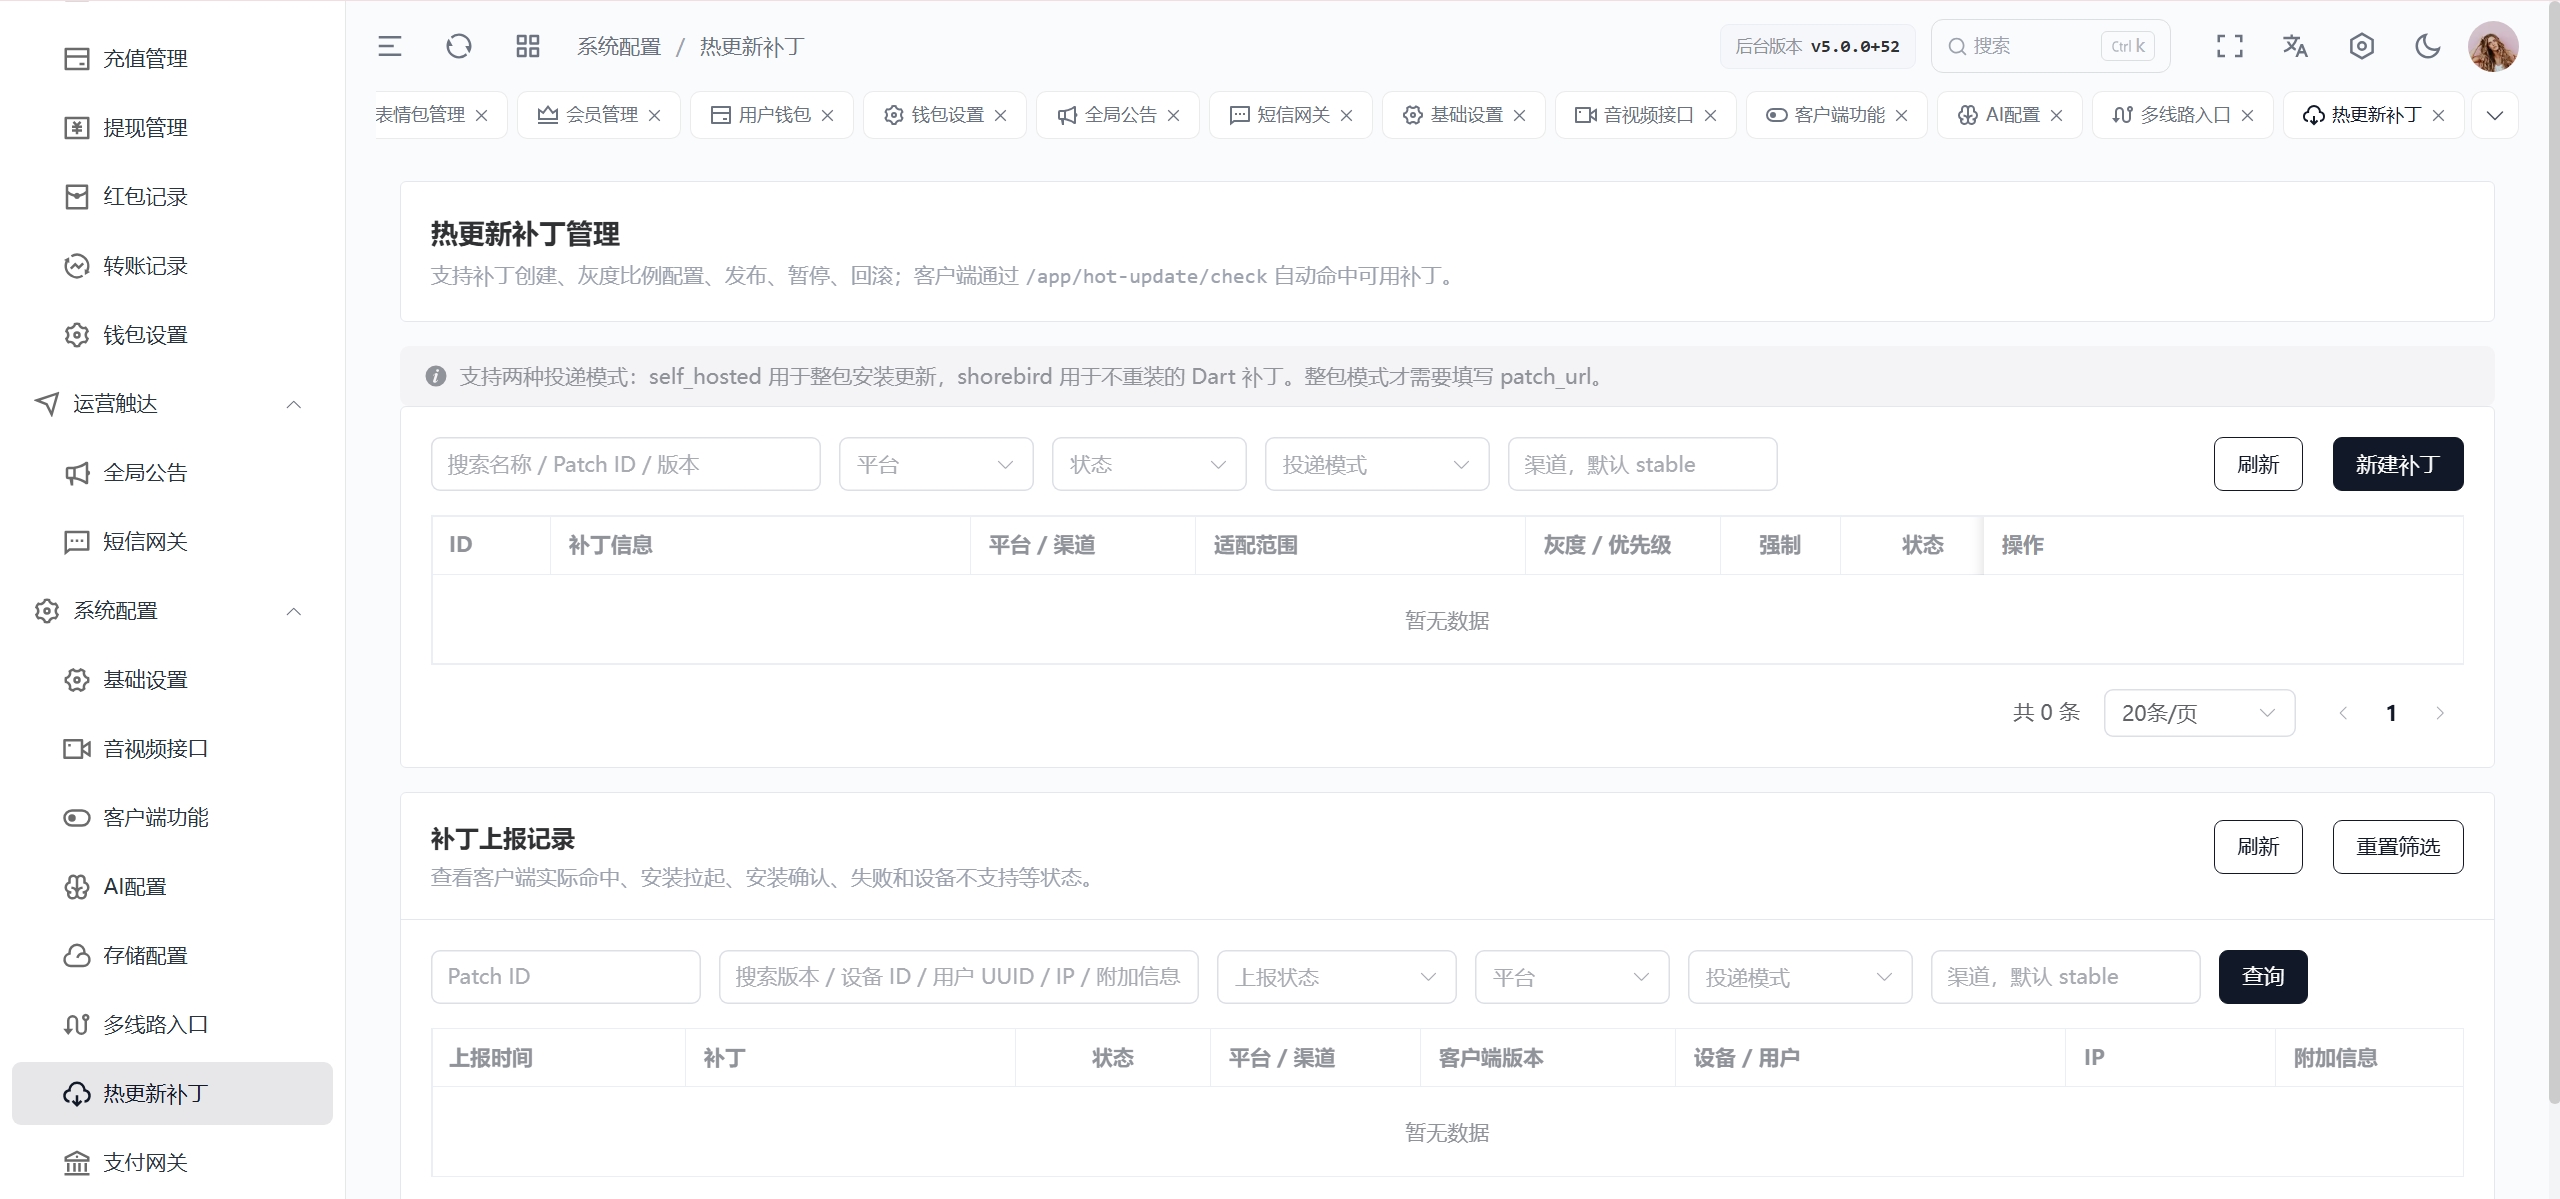Focus the Patch ID input field
The width and height of the screenshot is (2560, 1199).
coord(566,977)
